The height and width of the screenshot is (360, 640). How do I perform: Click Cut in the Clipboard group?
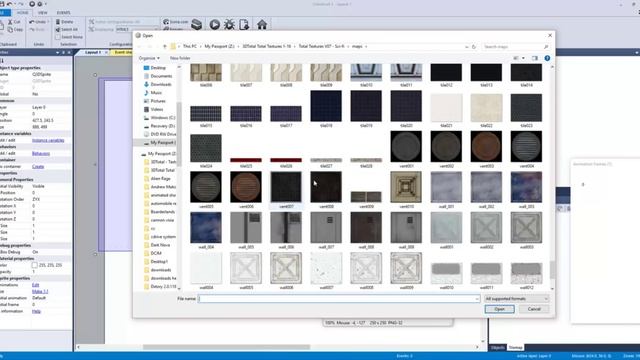click(14, 22)
